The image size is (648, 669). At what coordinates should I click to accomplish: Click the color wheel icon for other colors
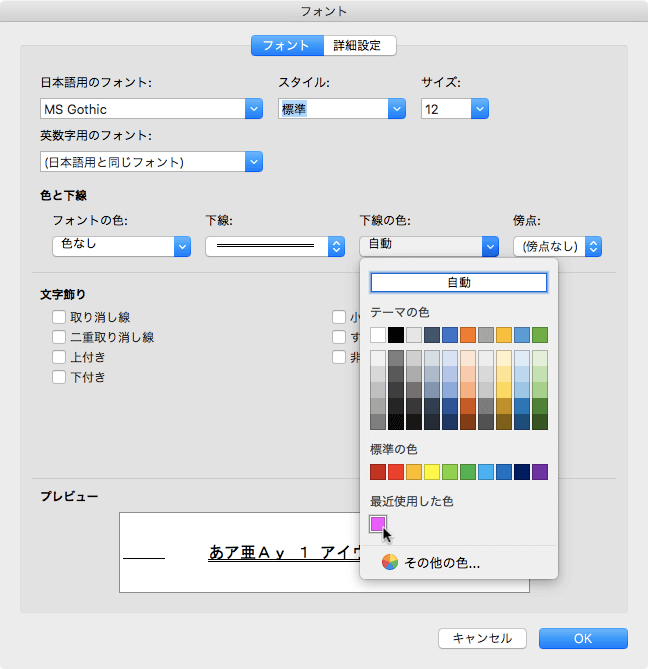(391, 563)
